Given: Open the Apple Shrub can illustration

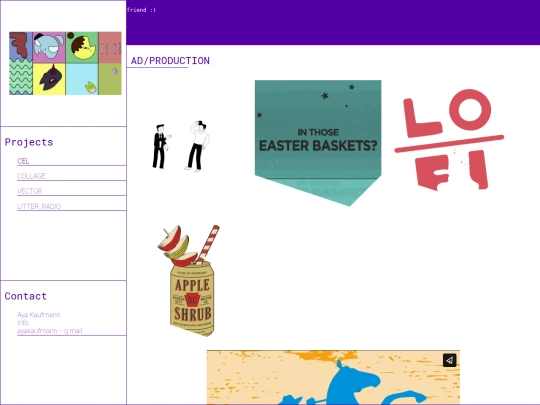Looking at the screenshot, I should [190, 281].
